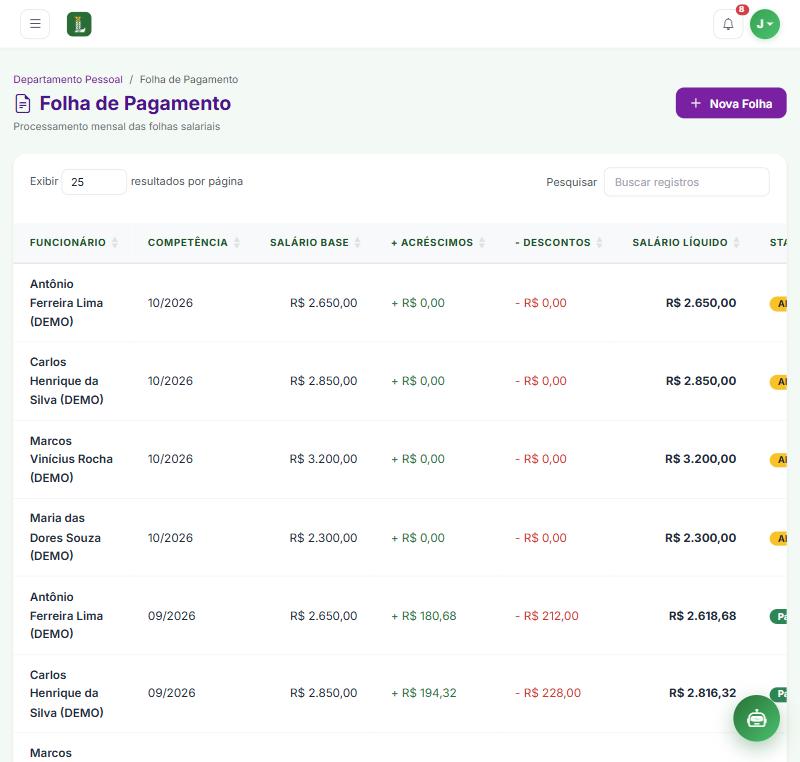The height and width of the screenshot is (762, 800).
Task: Click status badge of Carlos Henrique 10/2026
Action: coord(779,382)
